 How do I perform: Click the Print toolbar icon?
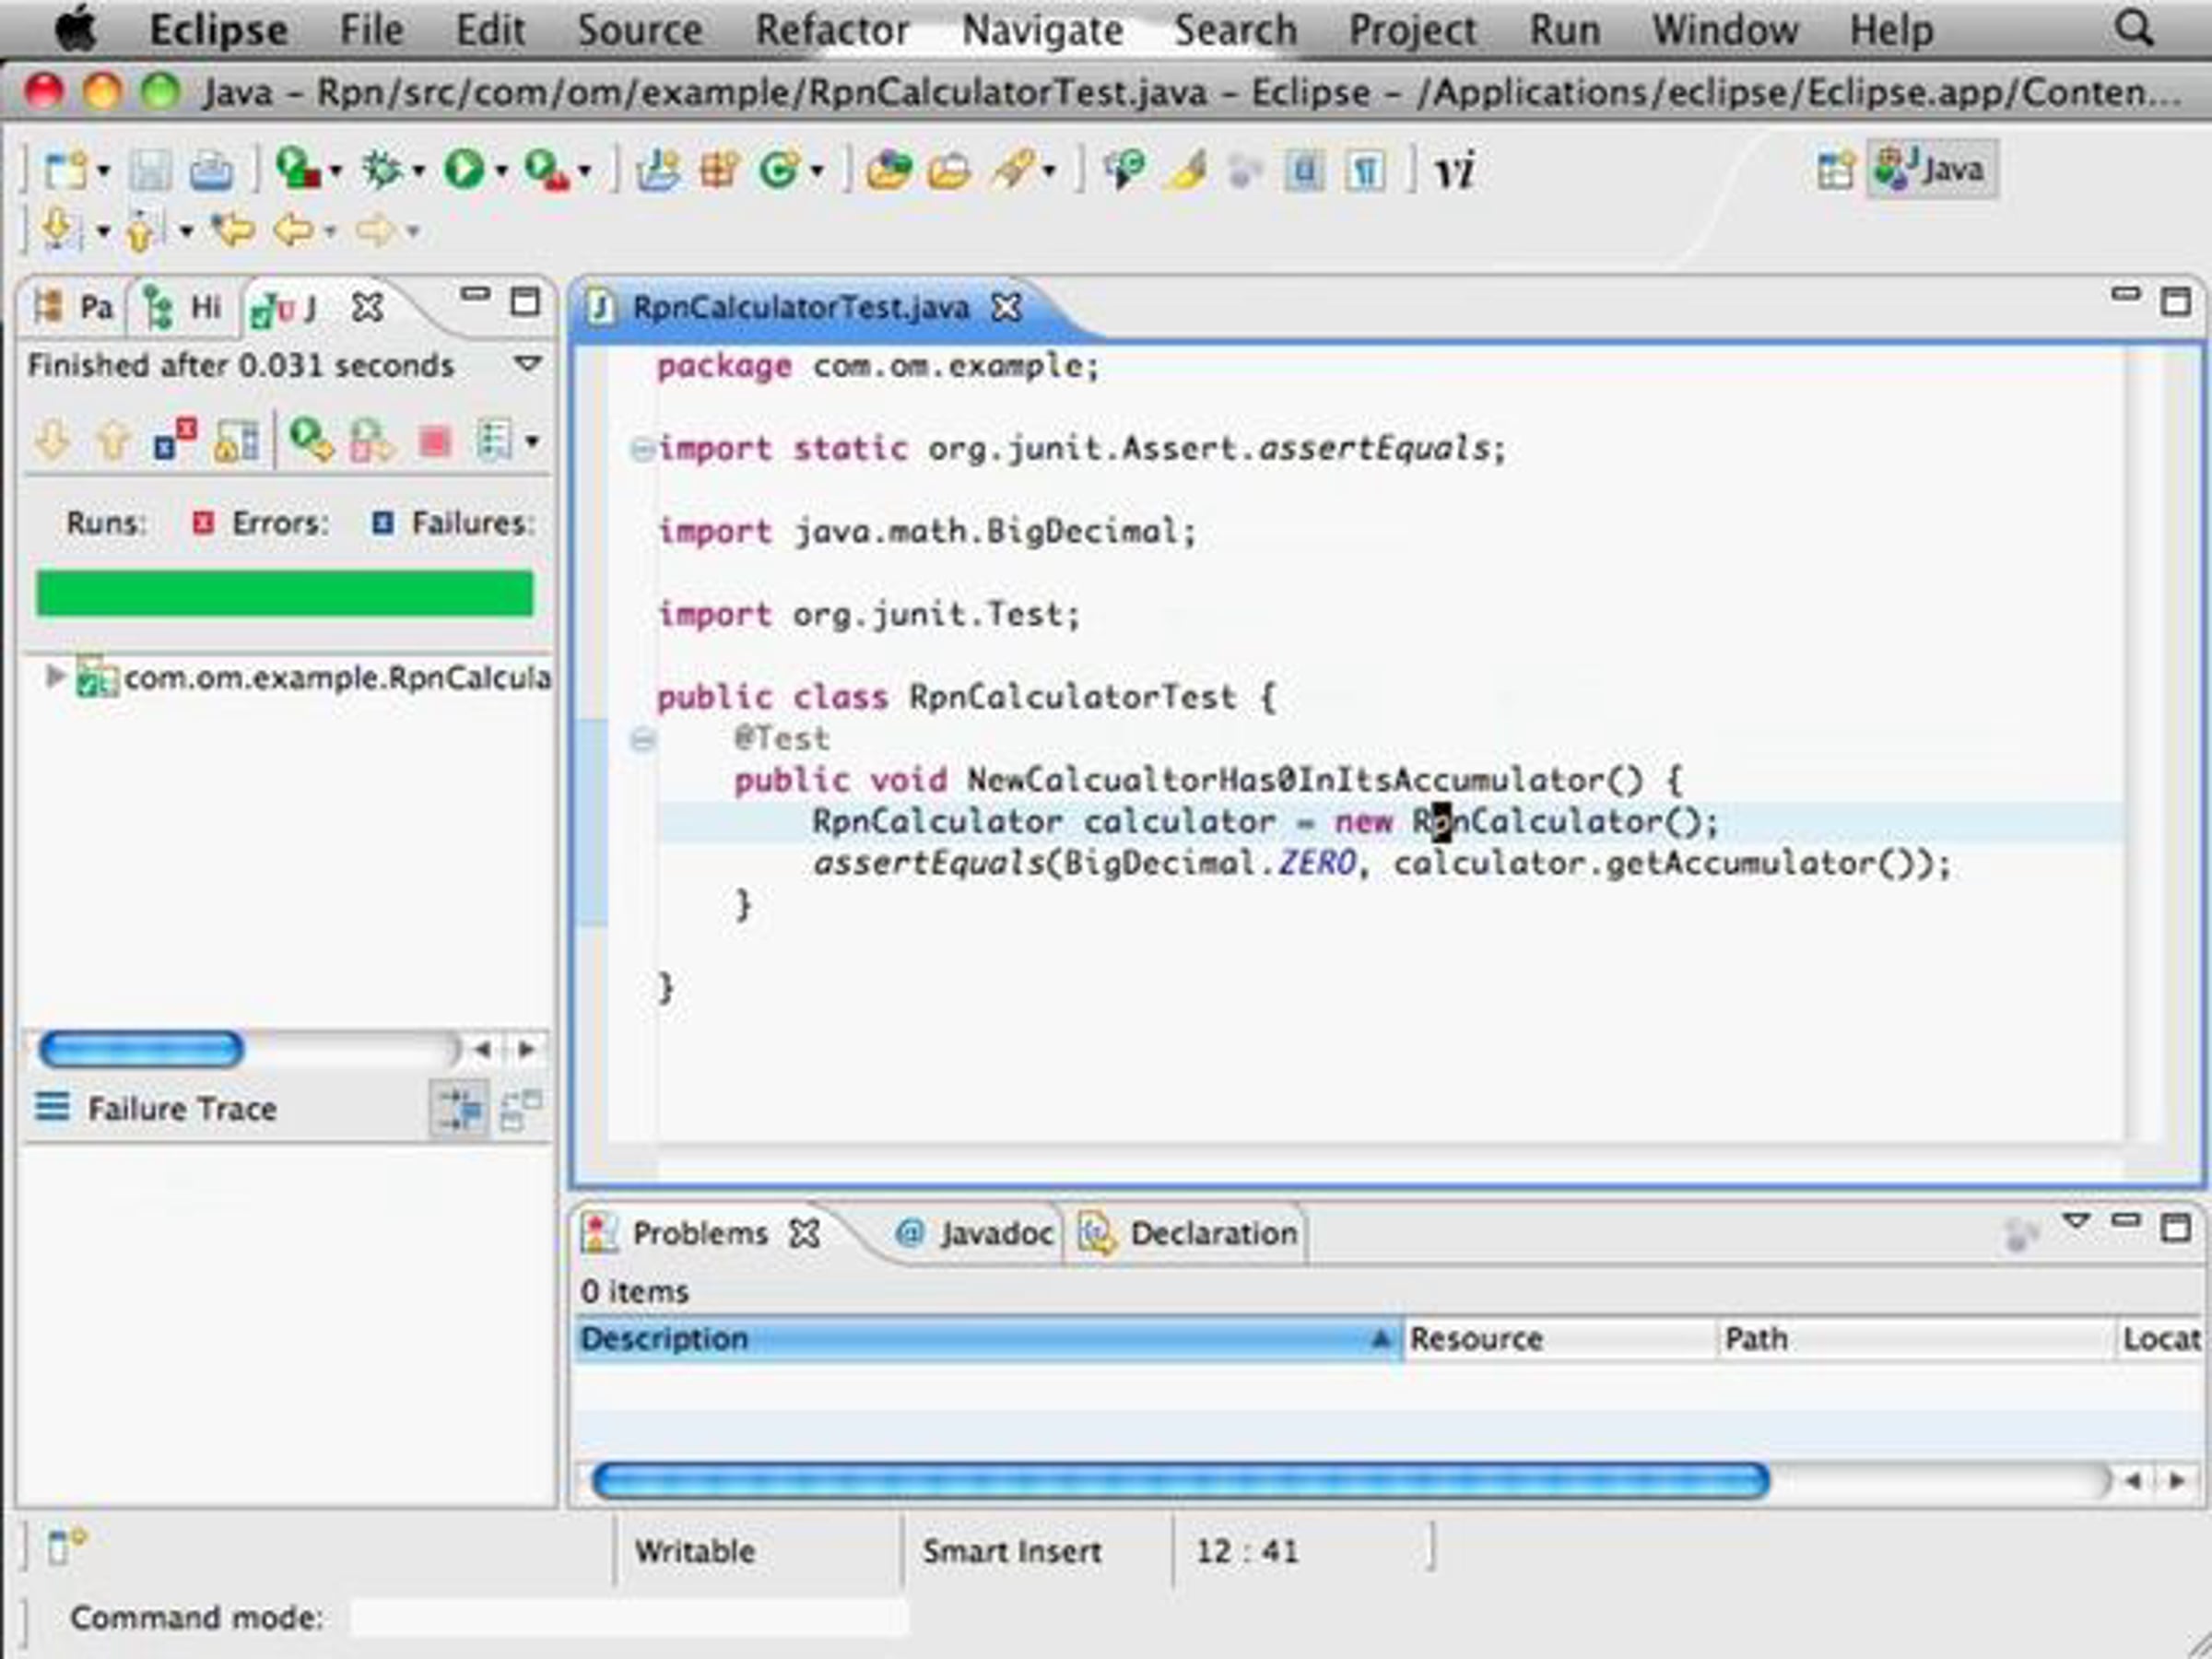(211, 170)
